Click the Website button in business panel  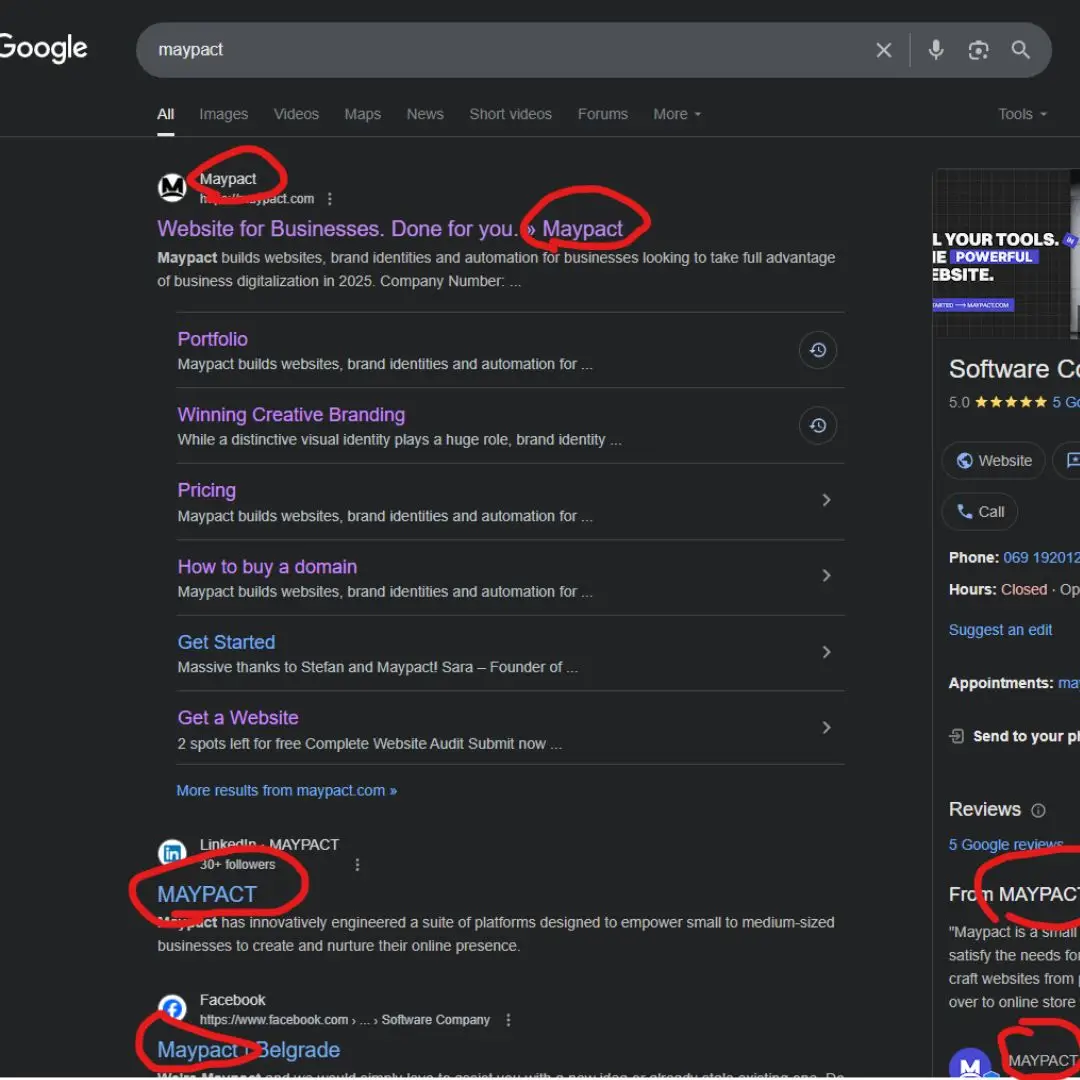point(993,461)
